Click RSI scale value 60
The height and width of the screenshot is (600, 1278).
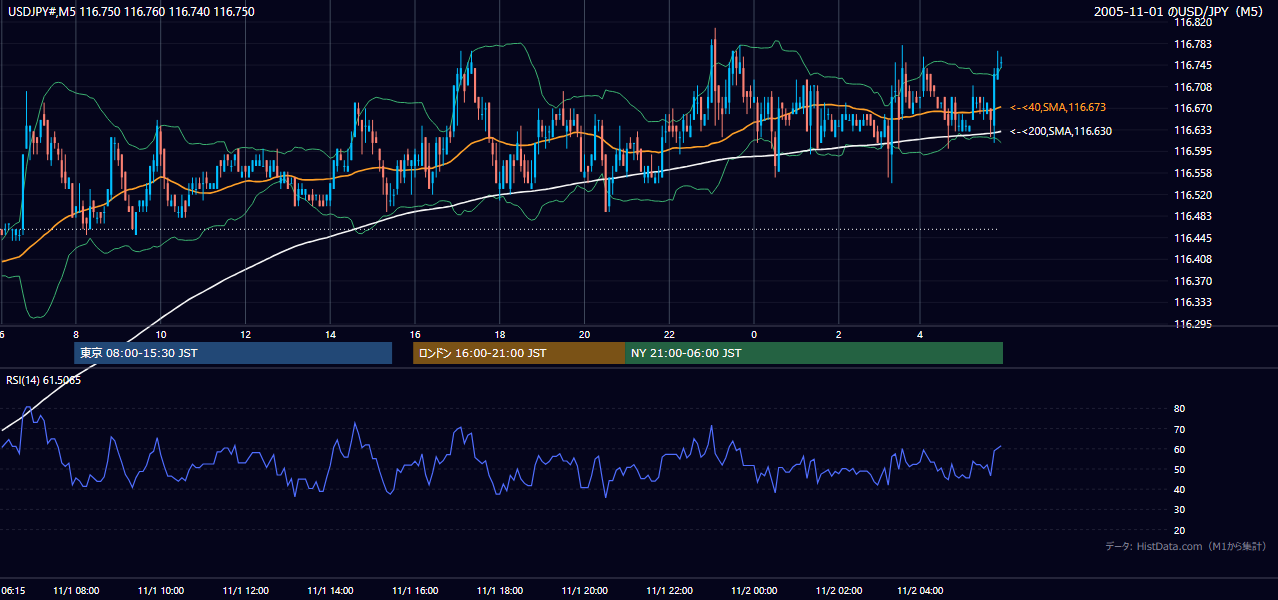coord(1179,449)
